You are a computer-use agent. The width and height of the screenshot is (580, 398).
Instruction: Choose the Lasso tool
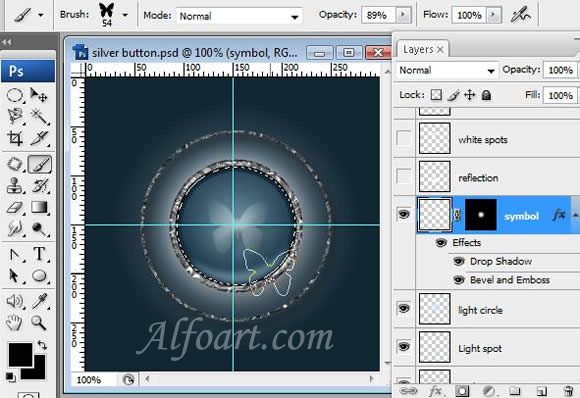[15, 116]
